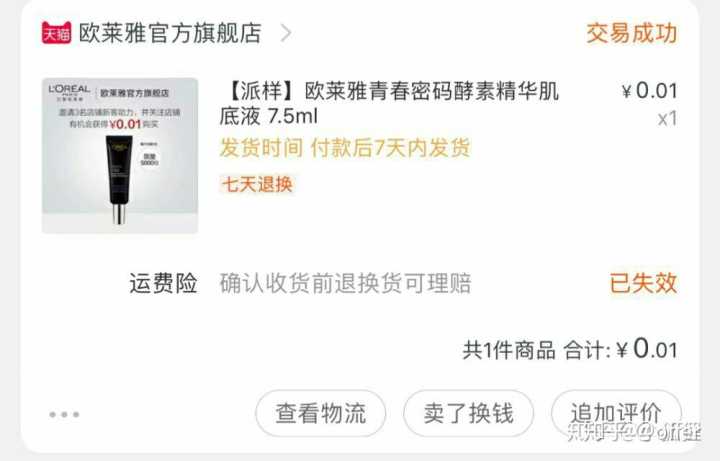
Task: Open the L'Oreal product thumbnail
Action: click(120, 156)
